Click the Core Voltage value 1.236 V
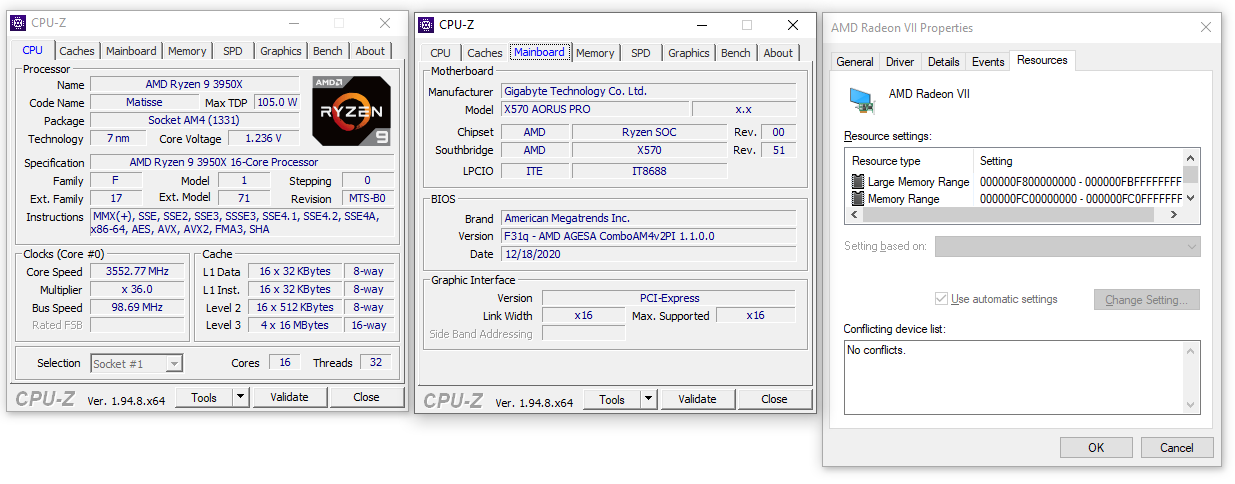This screenshot has width=1235, height=484. [263, 138]
